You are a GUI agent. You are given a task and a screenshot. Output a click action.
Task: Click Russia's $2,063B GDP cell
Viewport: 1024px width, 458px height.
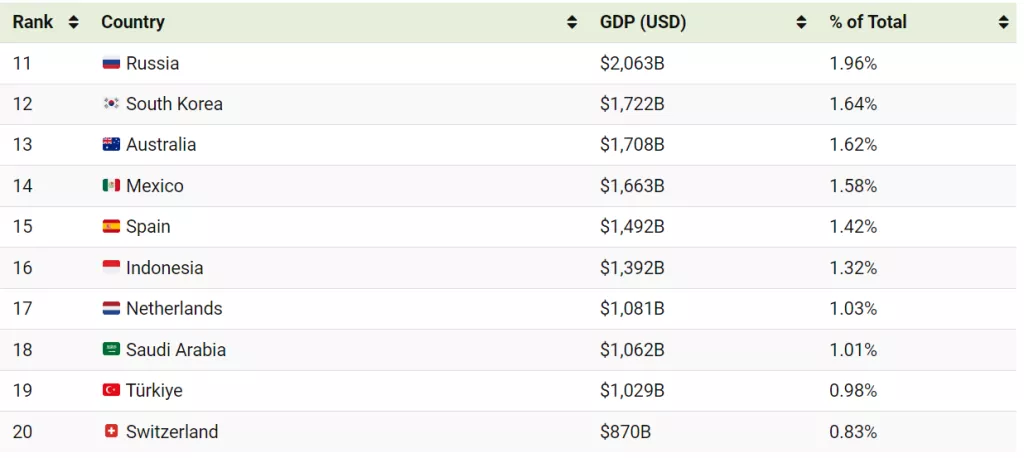(632, 63)
